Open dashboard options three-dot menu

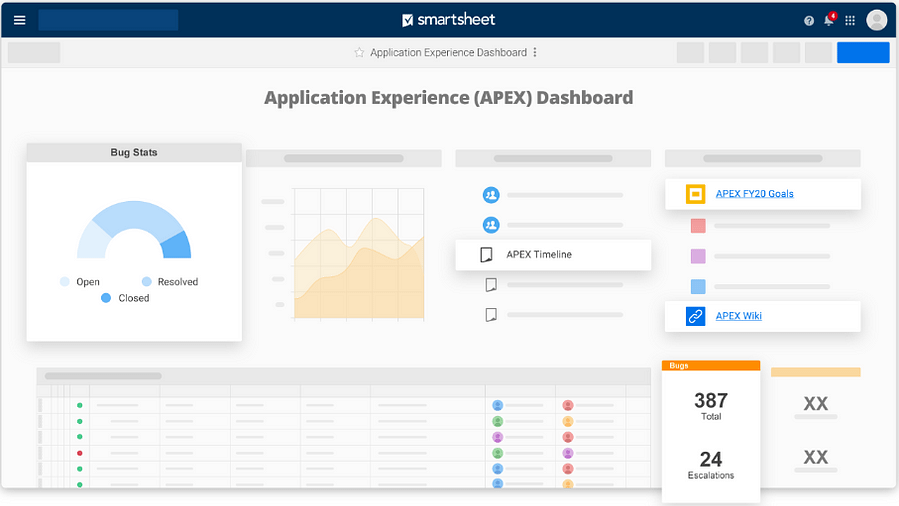click(x=535, y=52)
